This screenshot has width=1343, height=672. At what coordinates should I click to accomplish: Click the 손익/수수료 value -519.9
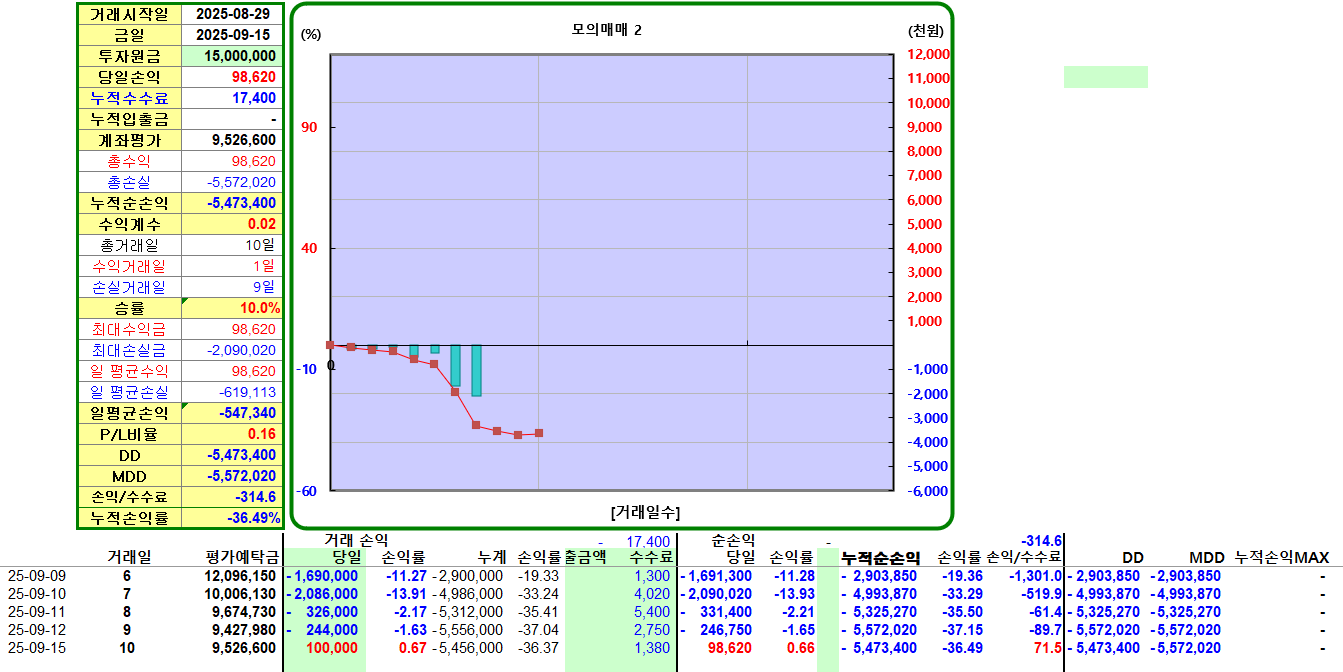click(x=1040, y=594)
